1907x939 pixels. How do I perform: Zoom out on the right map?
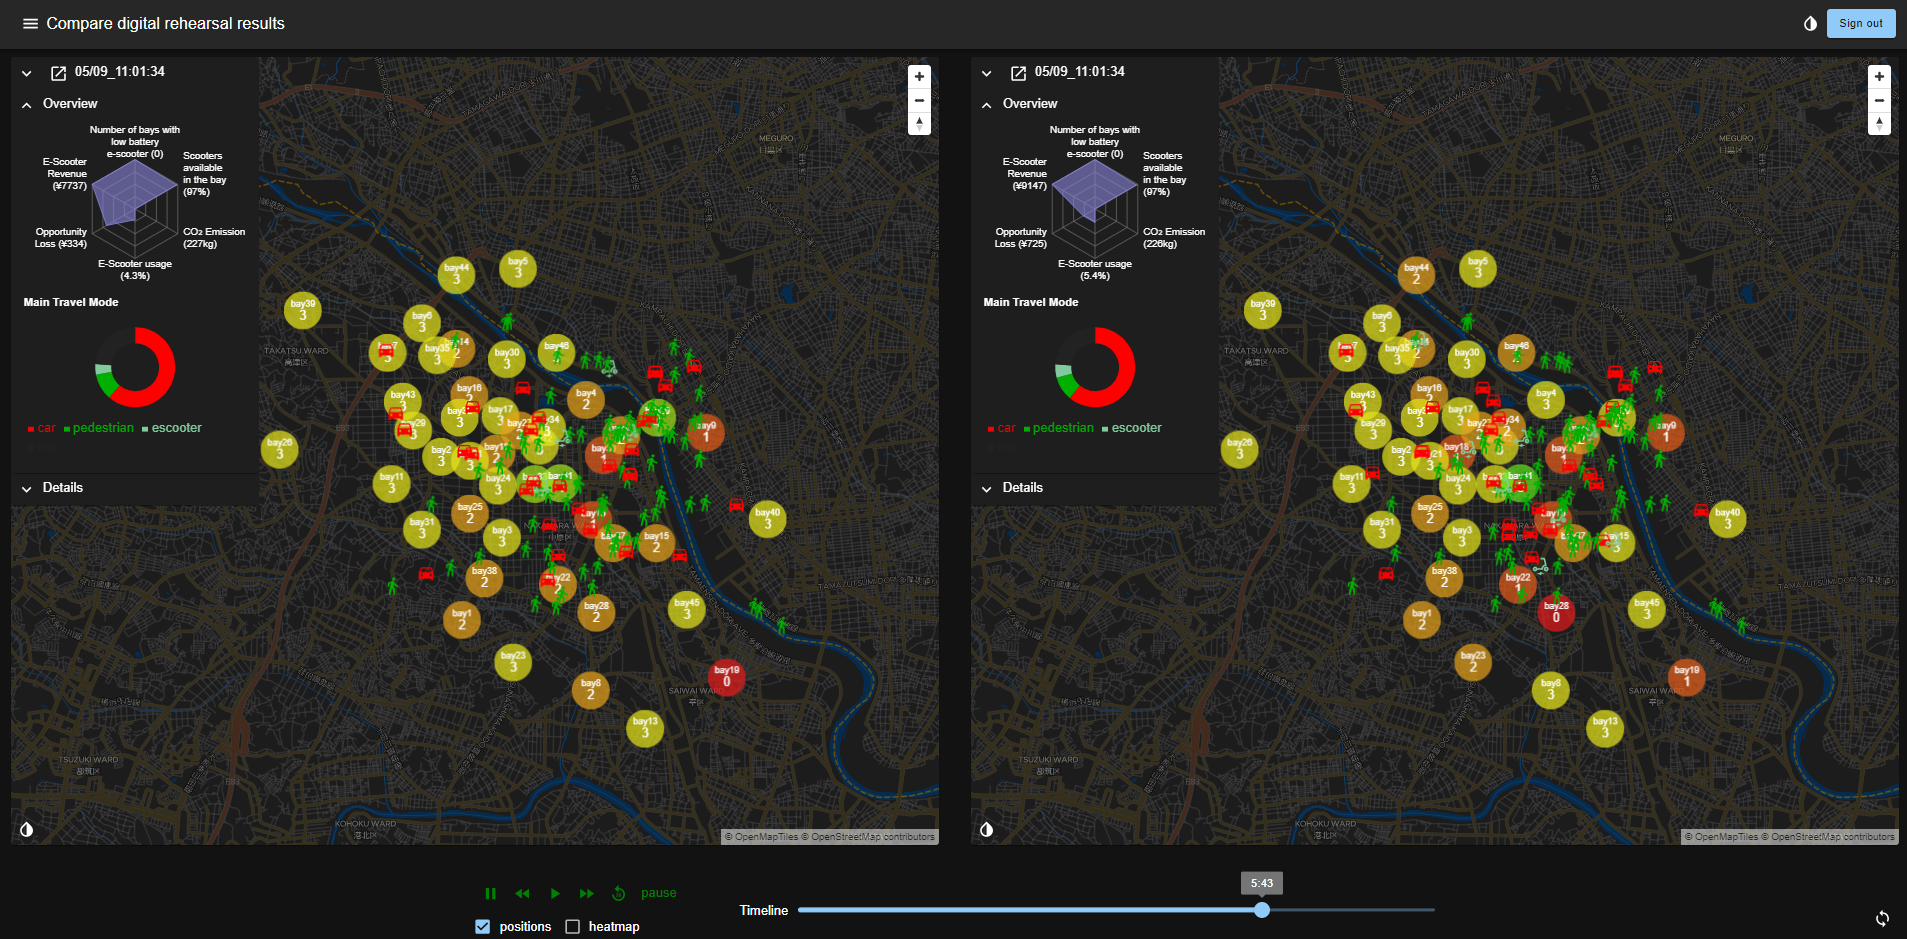[x=1879, y=100]
